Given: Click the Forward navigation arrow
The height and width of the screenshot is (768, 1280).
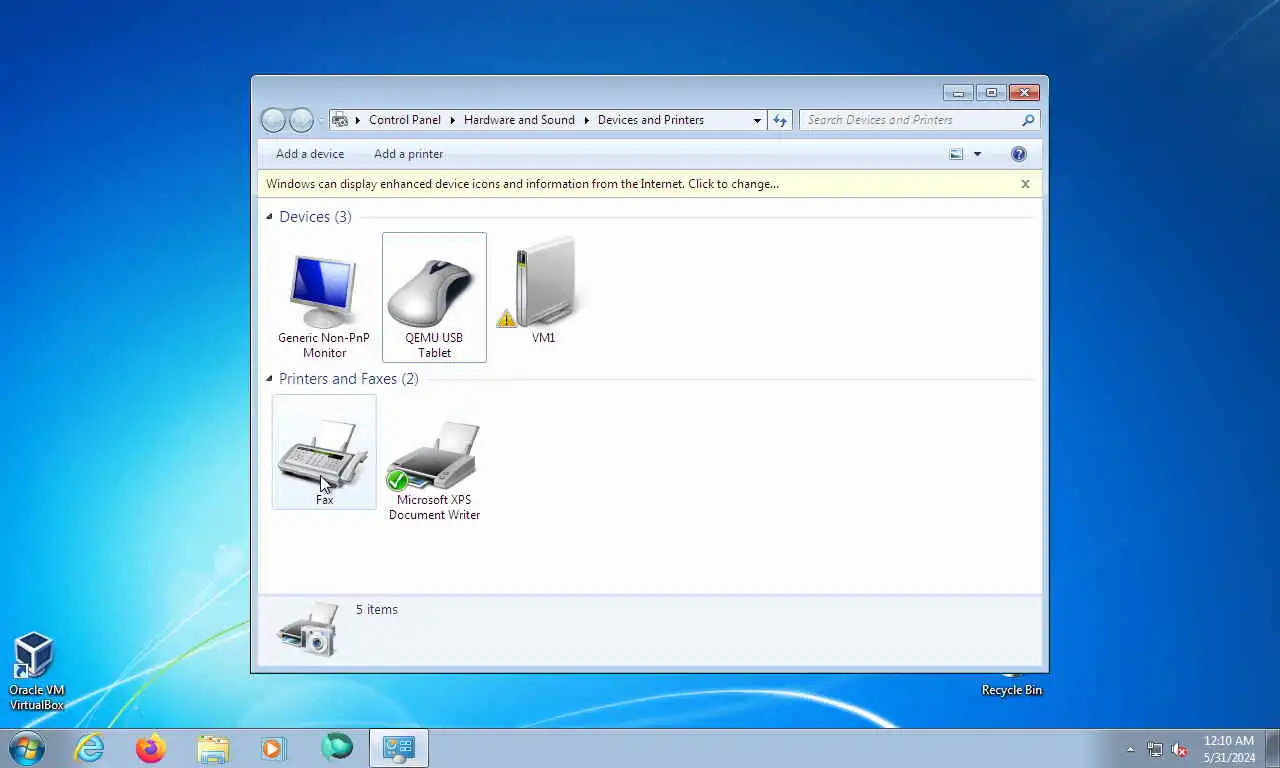Looking at the screenshot, I should 301,120.
